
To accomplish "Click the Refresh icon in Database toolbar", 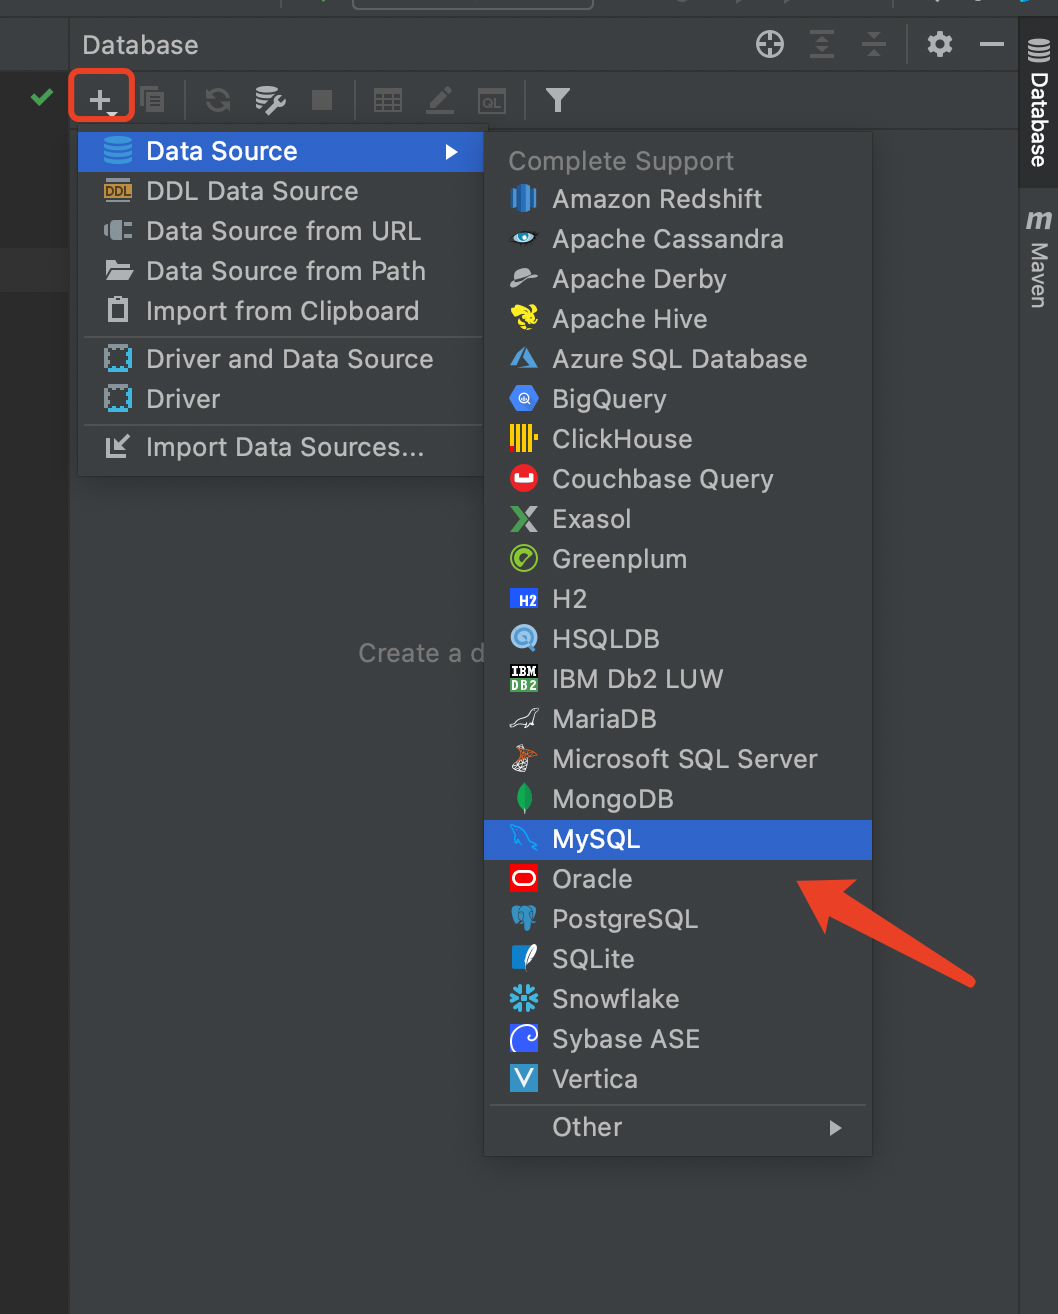I will click(x=218, y=99).
